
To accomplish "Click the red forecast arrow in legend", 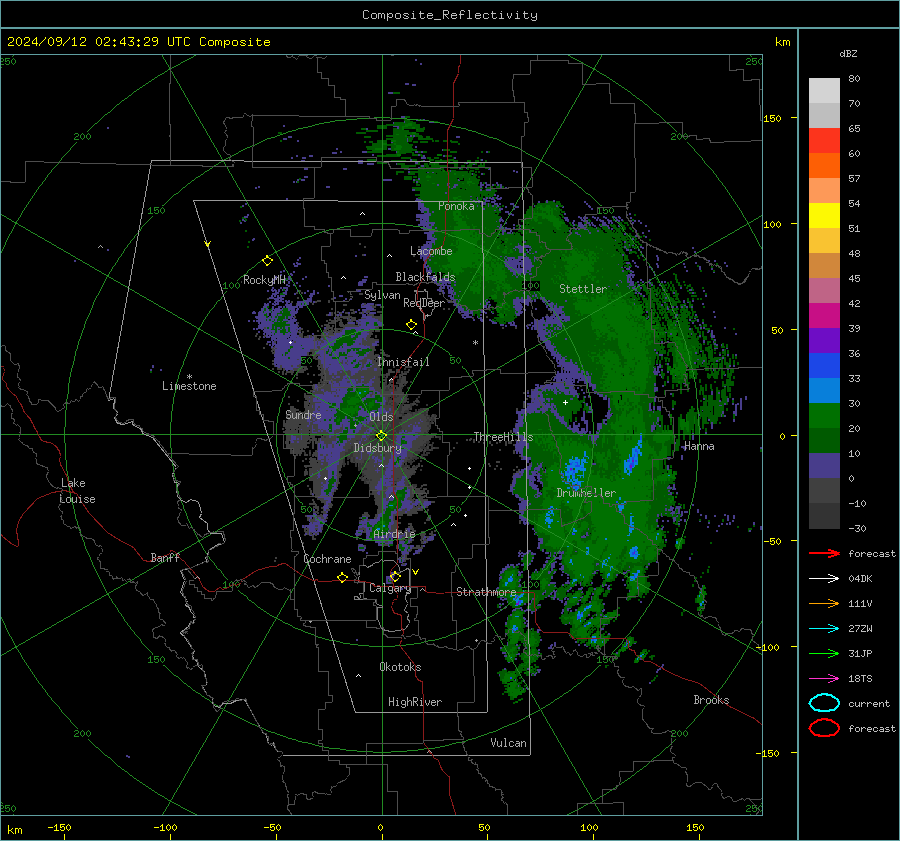I will click(x=824, y=553).
